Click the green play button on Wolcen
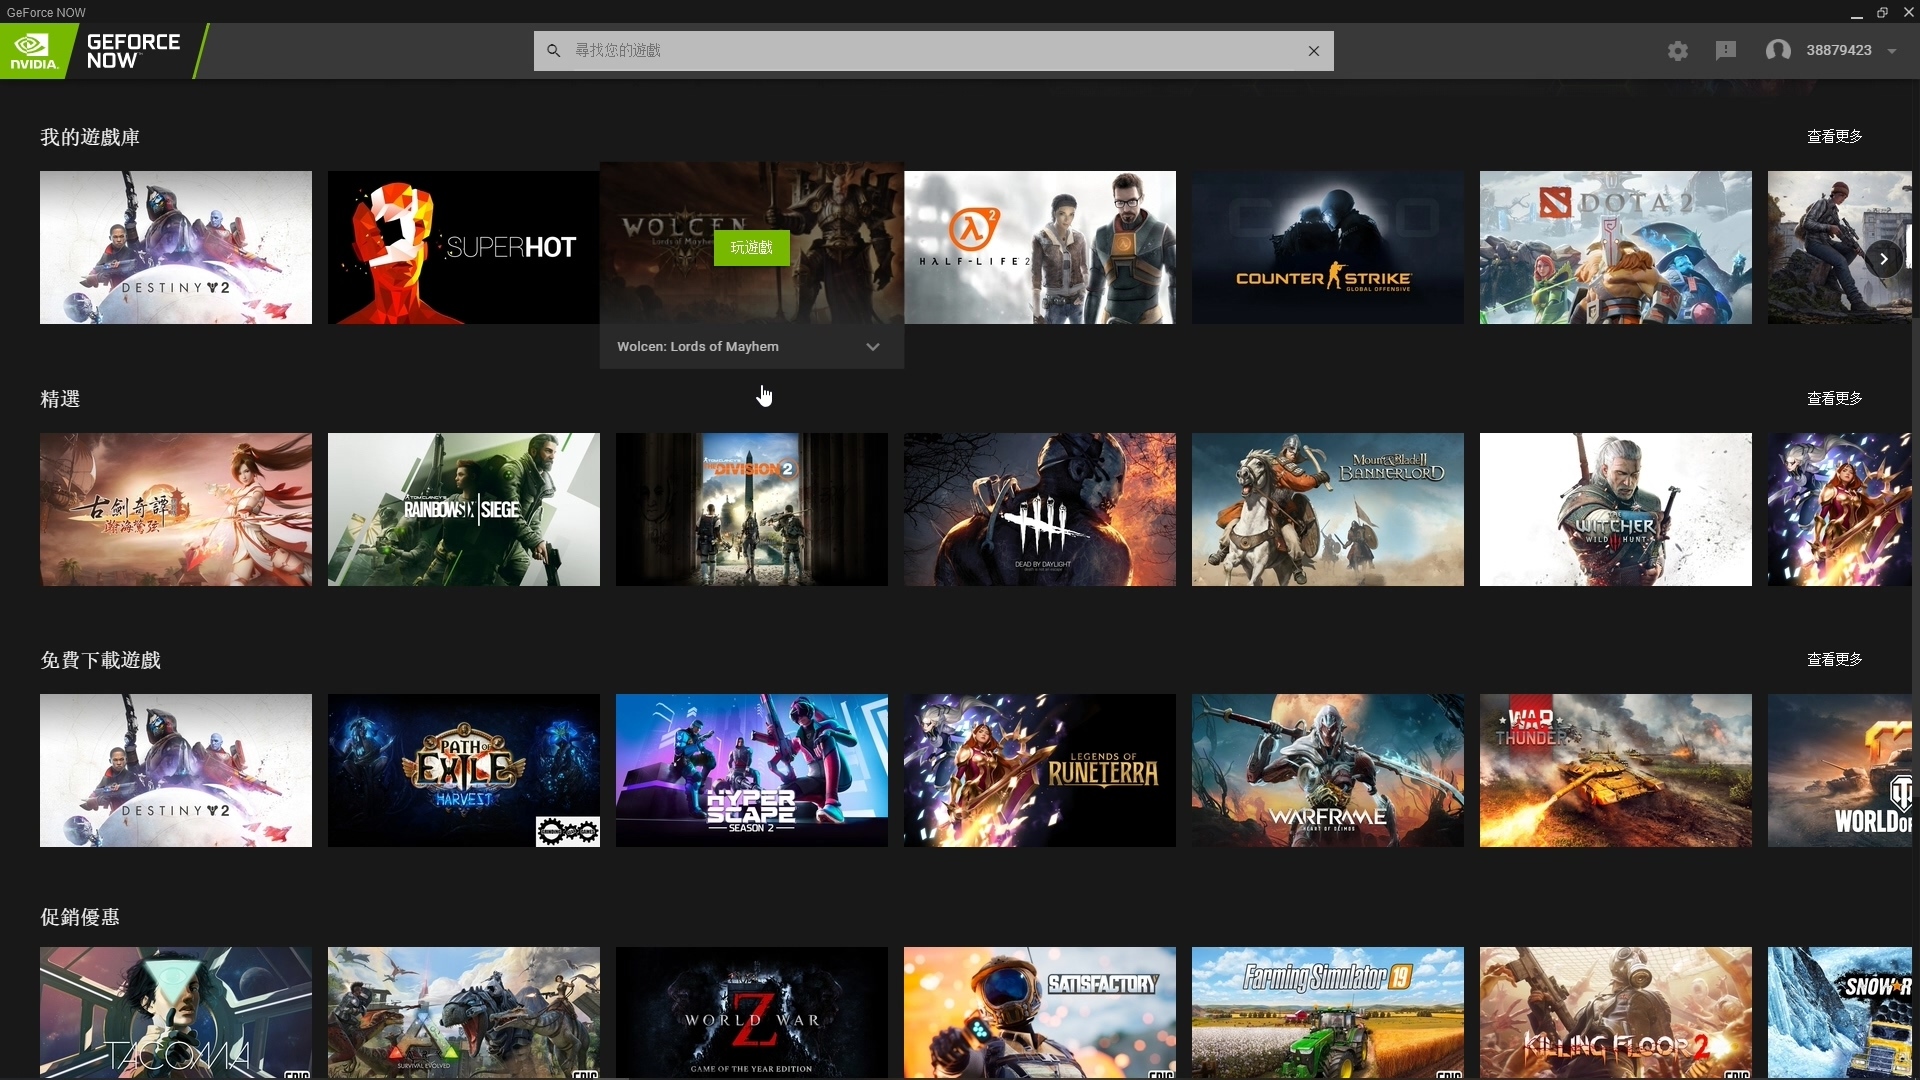1920x1080 pixels. point(752,248)
